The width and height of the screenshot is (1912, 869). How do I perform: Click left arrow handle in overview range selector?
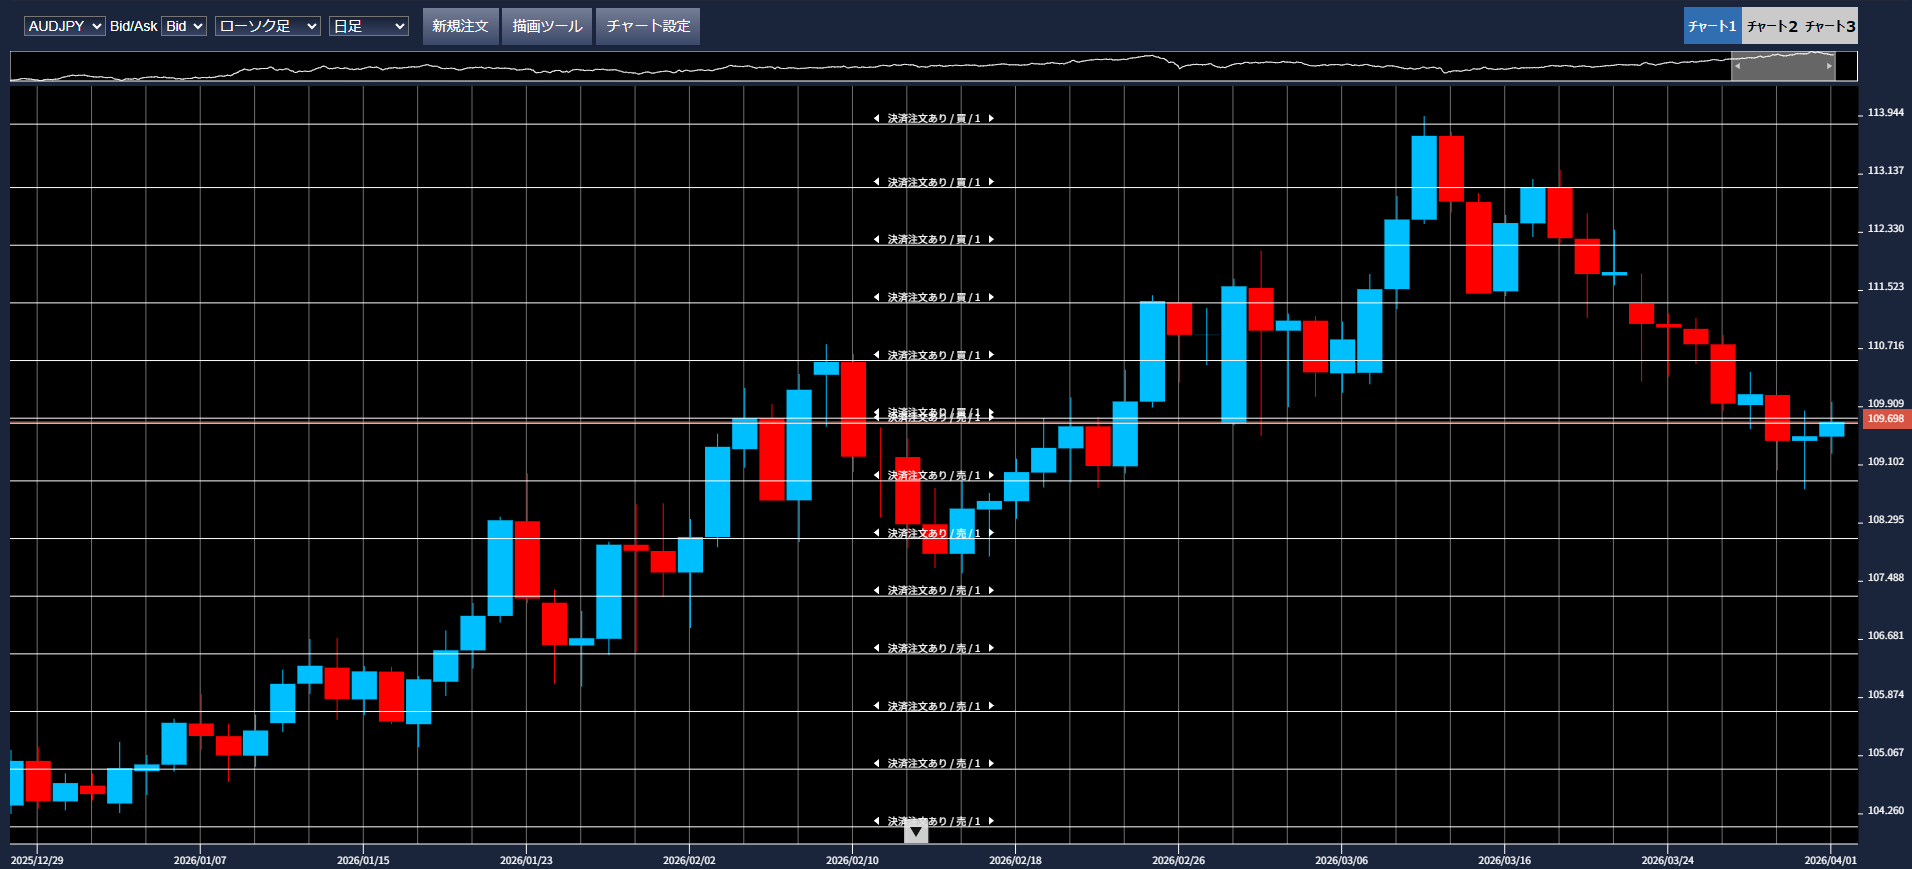coord(1738,66)
